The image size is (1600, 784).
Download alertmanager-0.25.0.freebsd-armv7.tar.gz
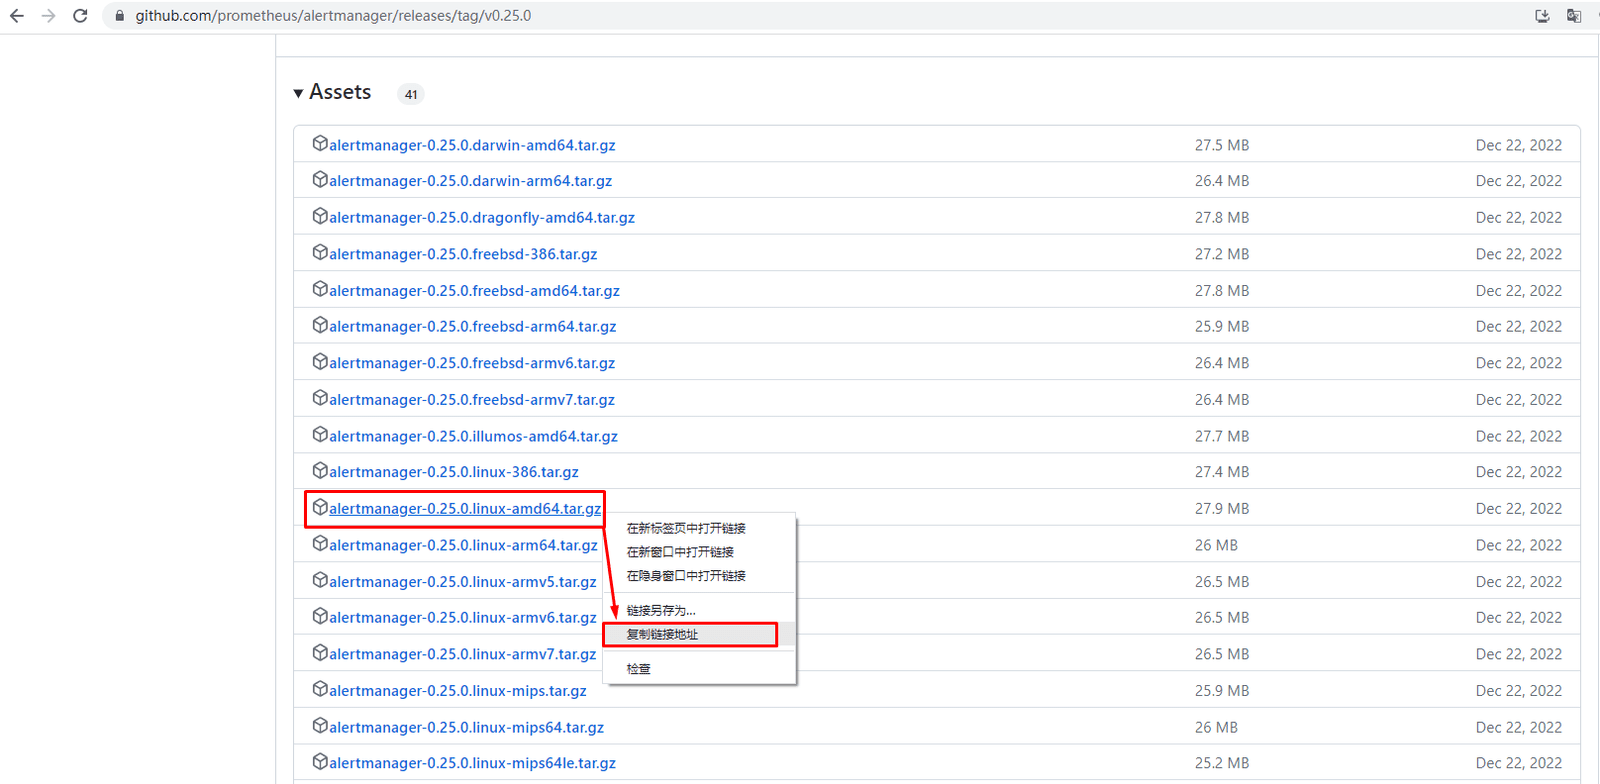pos(472,400)
